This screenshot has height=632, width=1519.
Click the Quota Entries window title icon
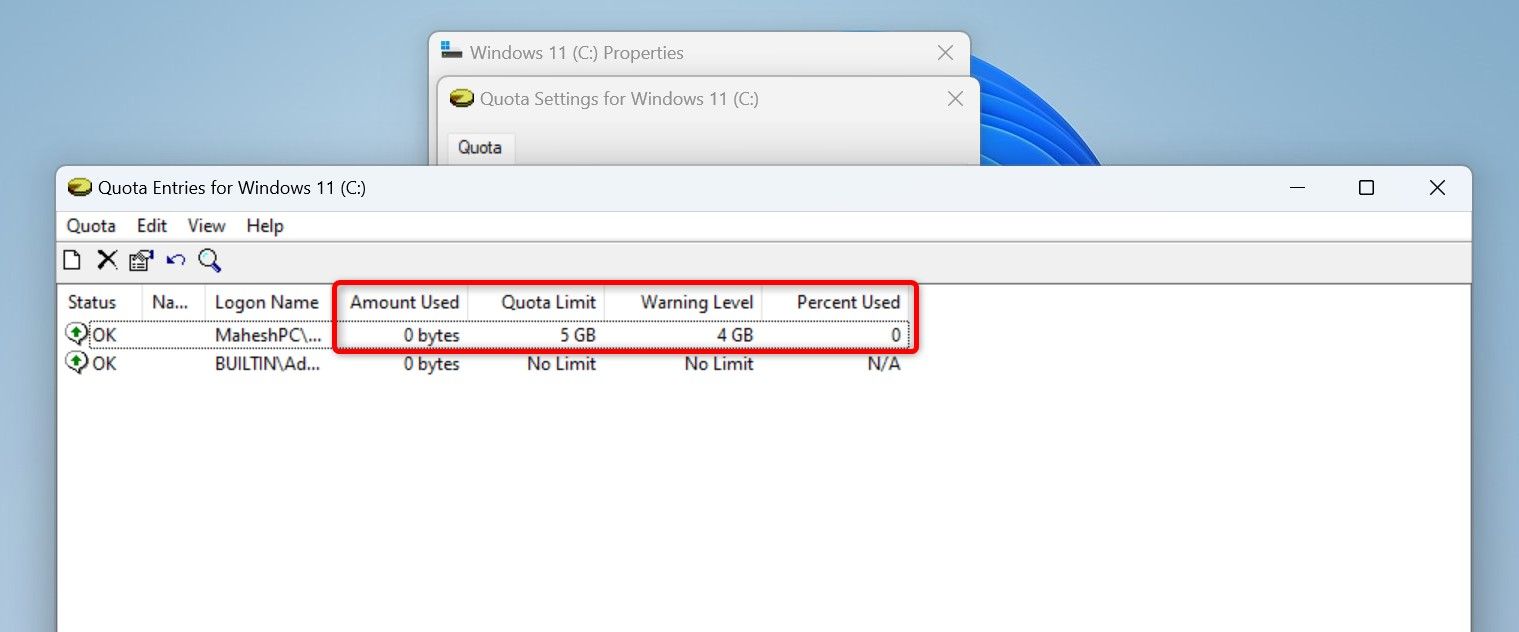tap(80, 187)
